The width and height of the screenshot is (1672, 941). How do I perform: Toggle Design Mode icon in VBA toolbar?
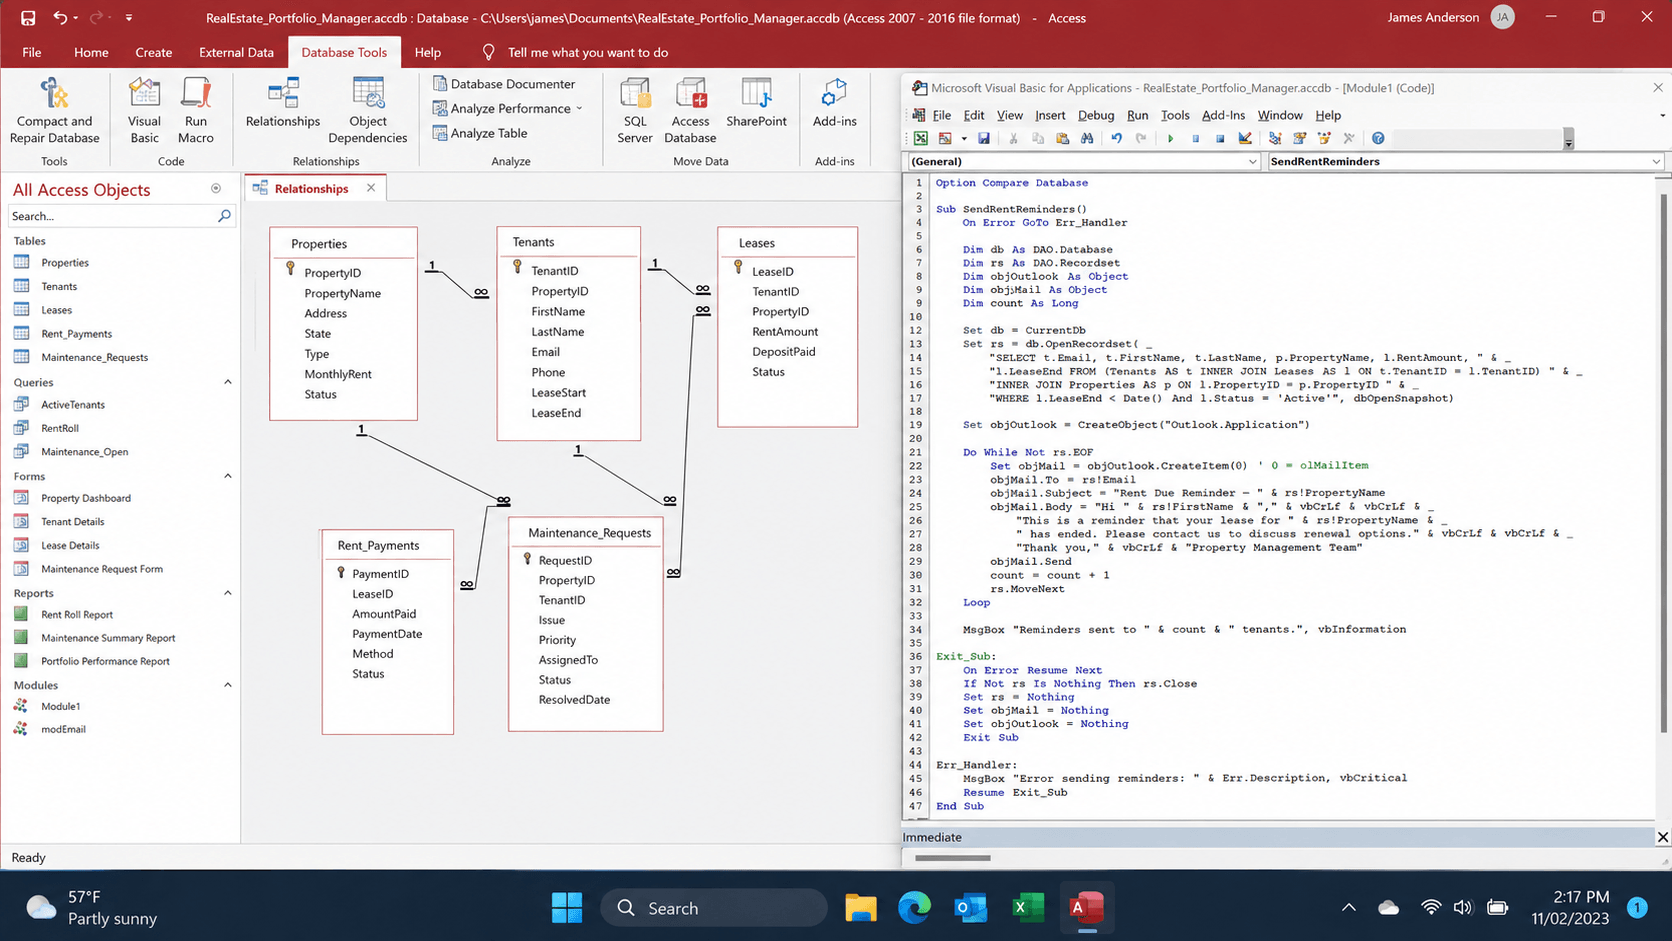1245,138
